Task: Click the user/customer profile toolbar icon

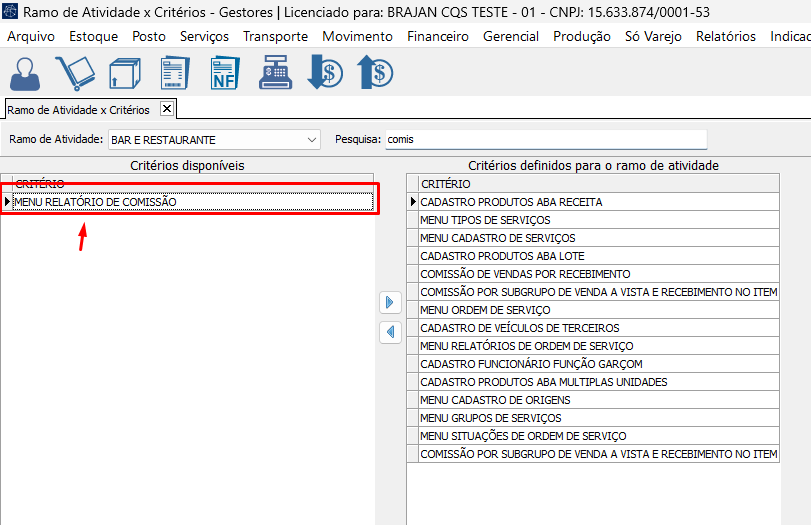Action: pyautogui.click(x=26, y=73)
